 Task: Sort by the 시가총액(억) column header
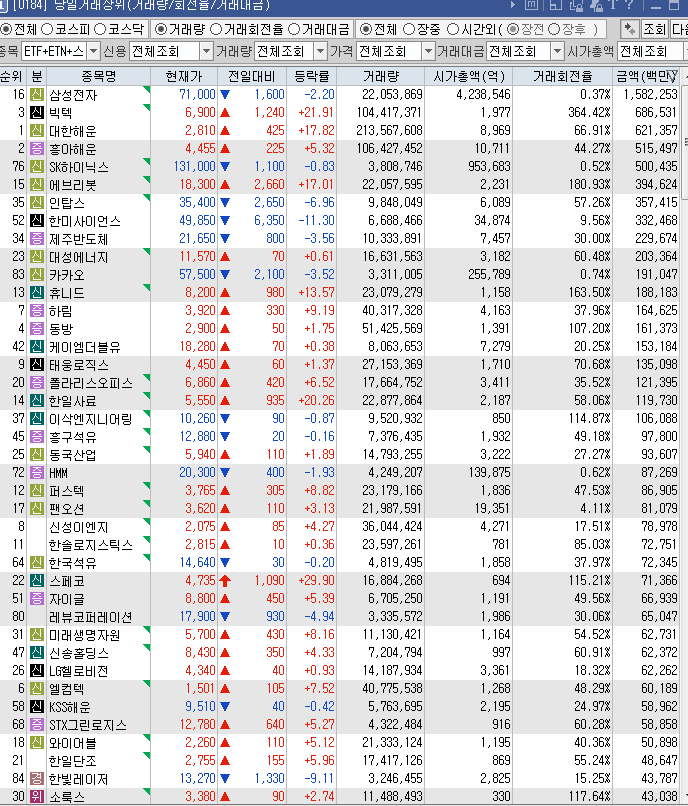(x=469, y=77)
